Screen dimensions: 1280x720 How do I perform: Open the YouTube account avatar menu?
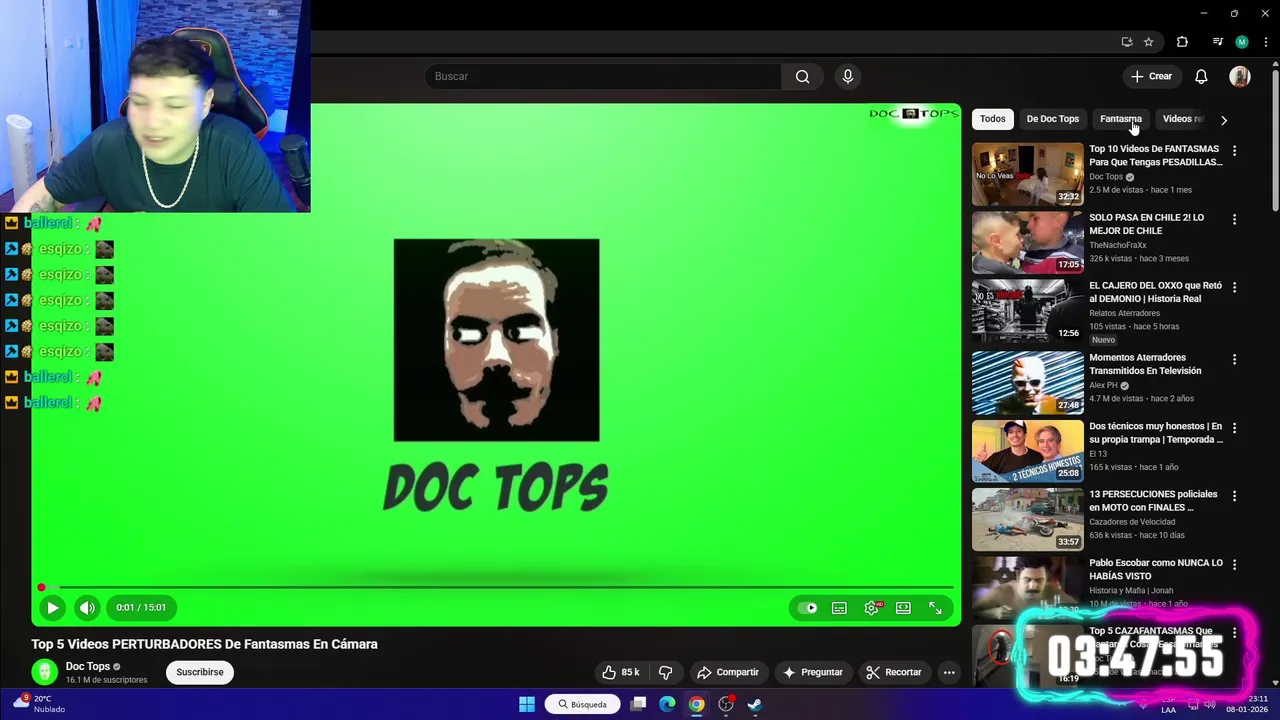click(x=1240, y=76)
